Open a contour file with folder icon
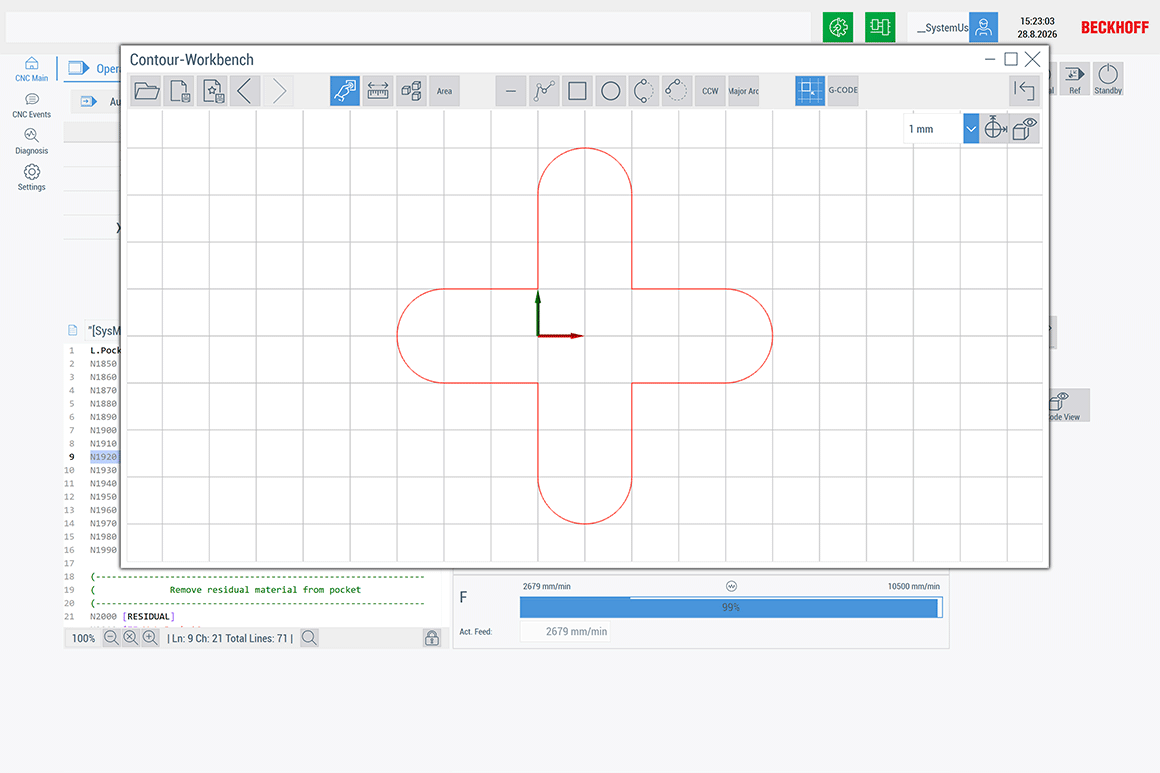Screen dimensions: 1160x773 [146, 91]
